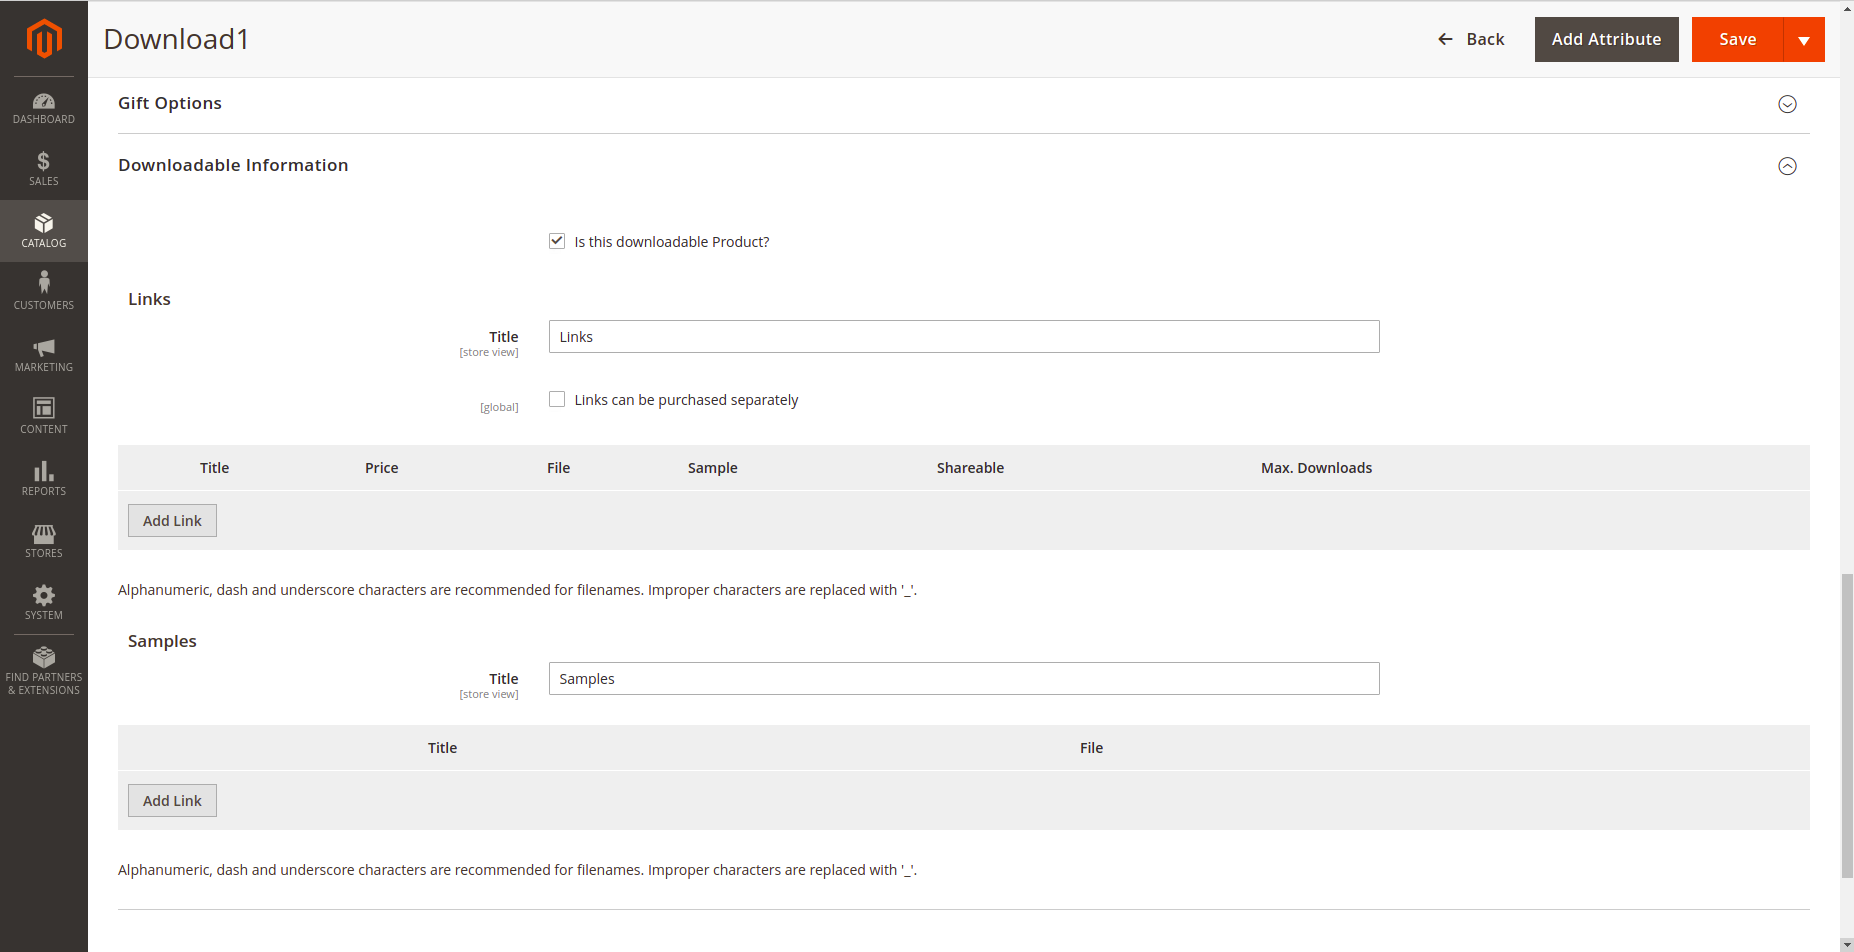Click the page vertical scrollbar thumb

[1847, 726]
